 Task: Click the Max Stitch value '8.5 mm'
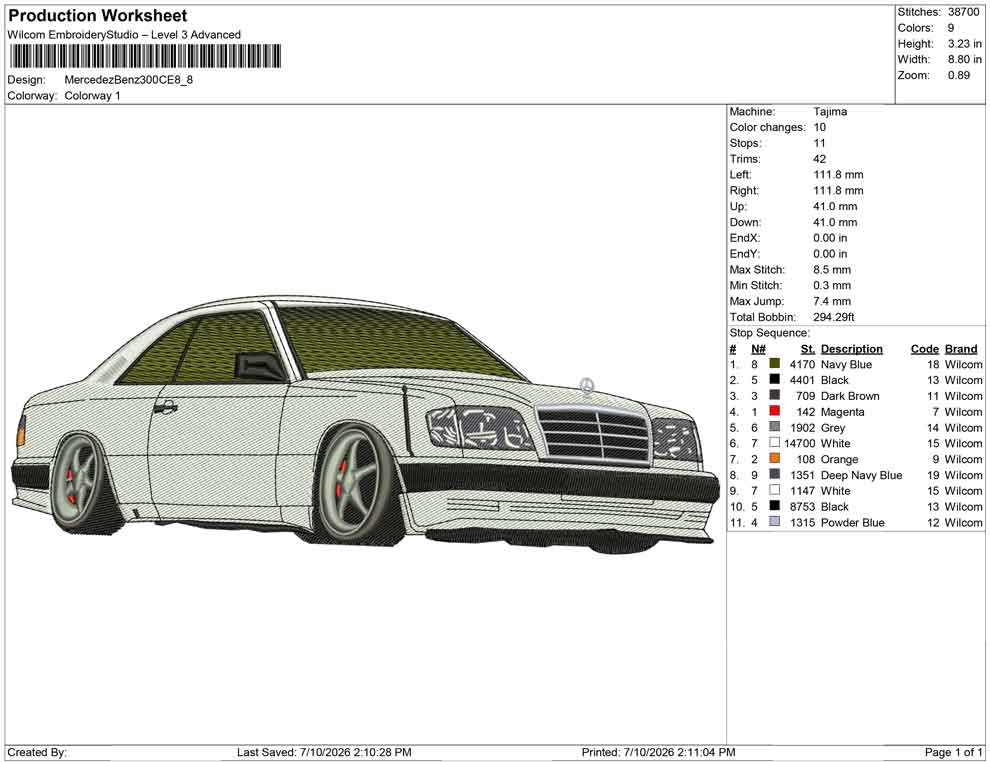click(x=832, y=270)
